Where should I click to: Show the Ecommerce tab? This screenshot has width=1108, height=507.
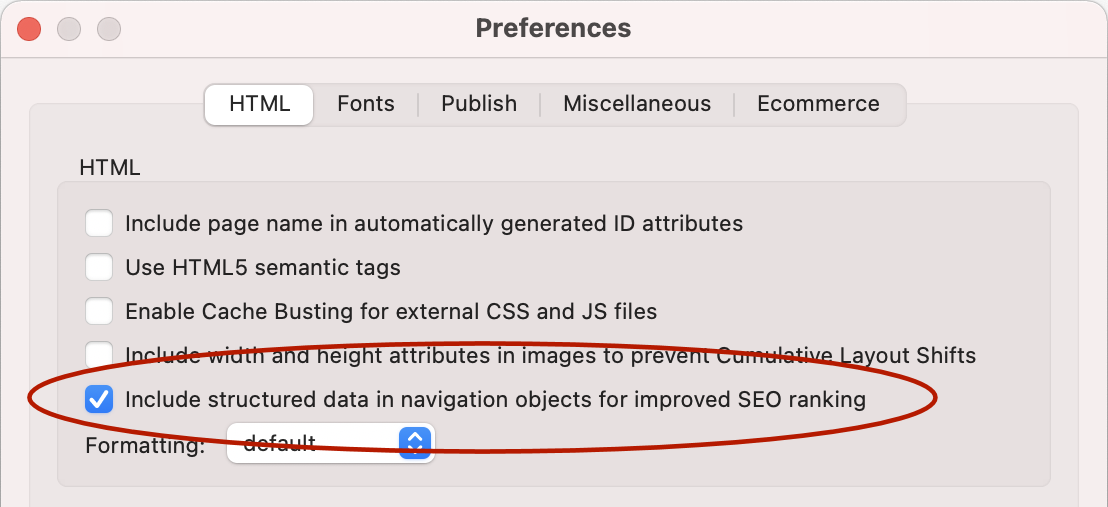818,104
